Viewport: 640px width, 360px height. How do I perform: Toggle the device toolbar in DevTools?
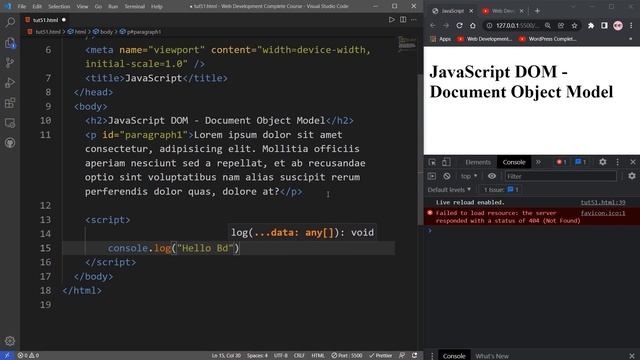point(446,162)
